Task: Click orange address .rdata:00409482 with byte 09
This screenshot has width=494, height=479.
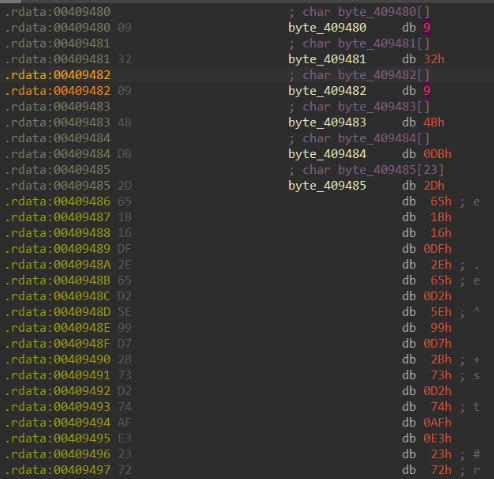Action: click(x=57, y=91)
